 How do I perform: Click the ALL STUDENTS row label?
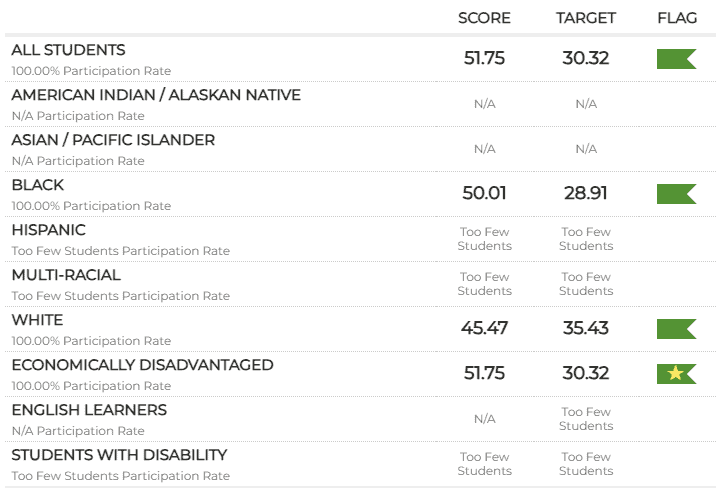[x=69, y=50]
